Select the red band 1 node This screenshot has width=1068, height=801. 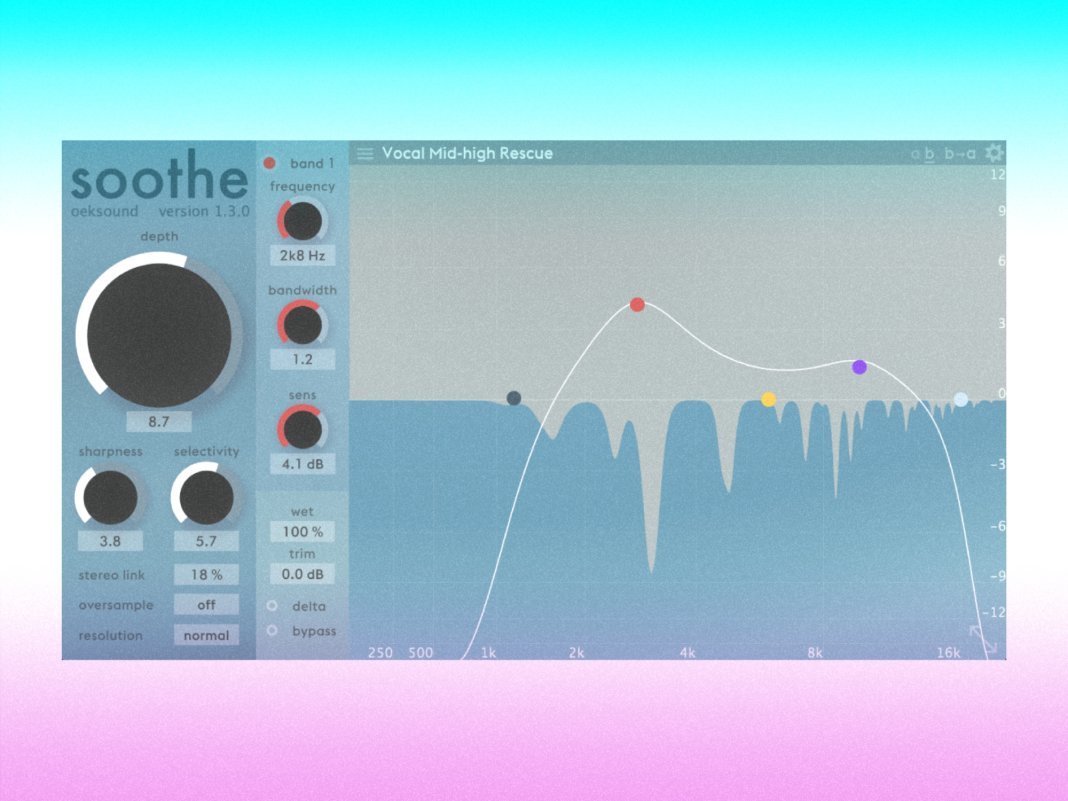[637, 305]
